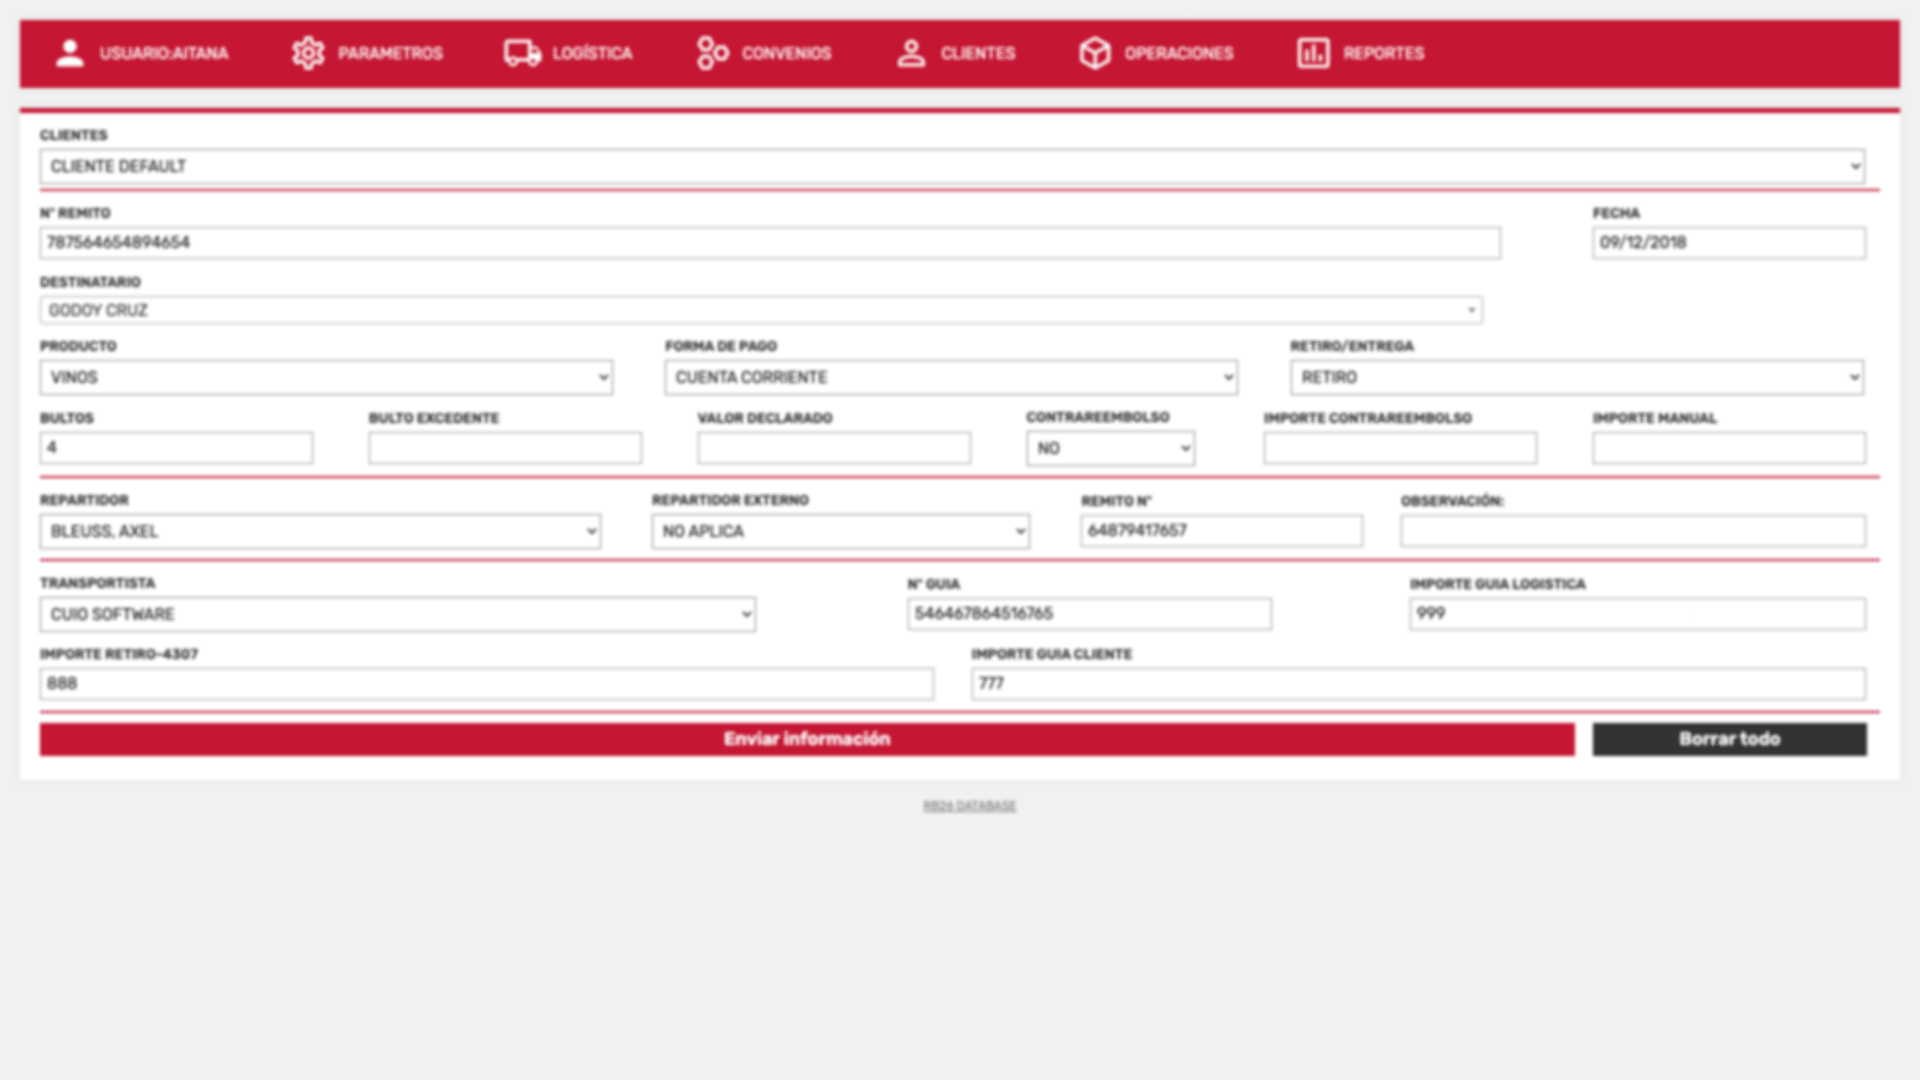Click the Valor Declarado input field

tap(834, 448)
